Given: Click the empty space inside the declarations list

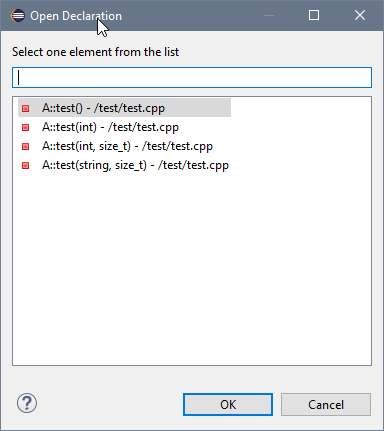Looking at the screenshot, I should (x=192, y=267).
